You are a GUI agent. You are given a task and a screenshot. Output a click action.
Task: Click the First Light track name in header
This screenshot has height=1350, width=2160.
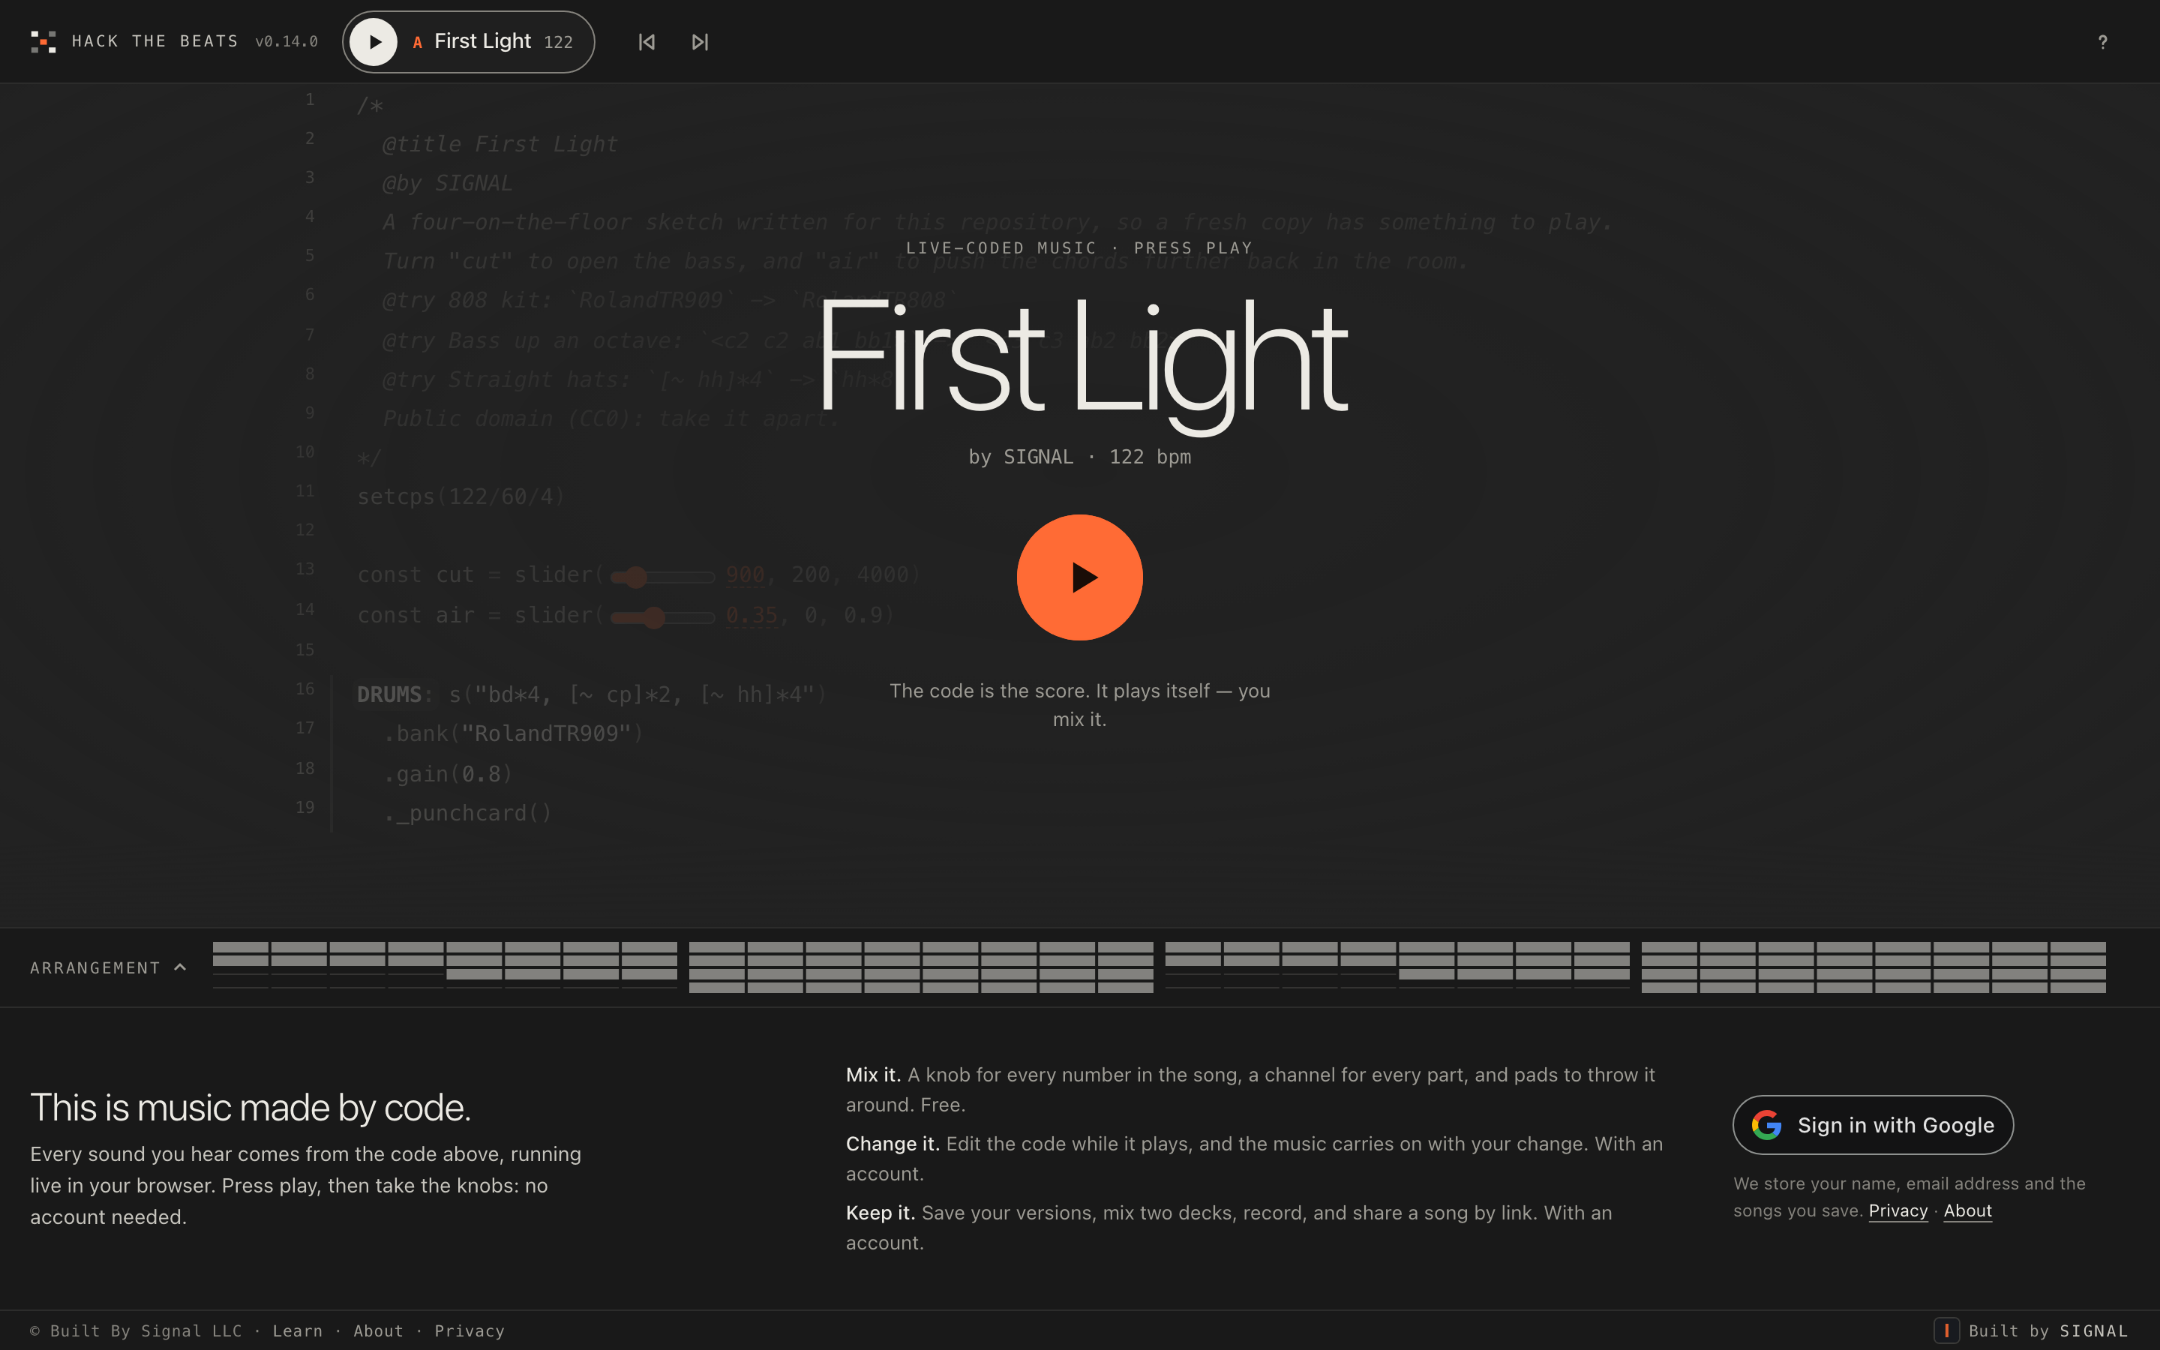tap(482, 41)
